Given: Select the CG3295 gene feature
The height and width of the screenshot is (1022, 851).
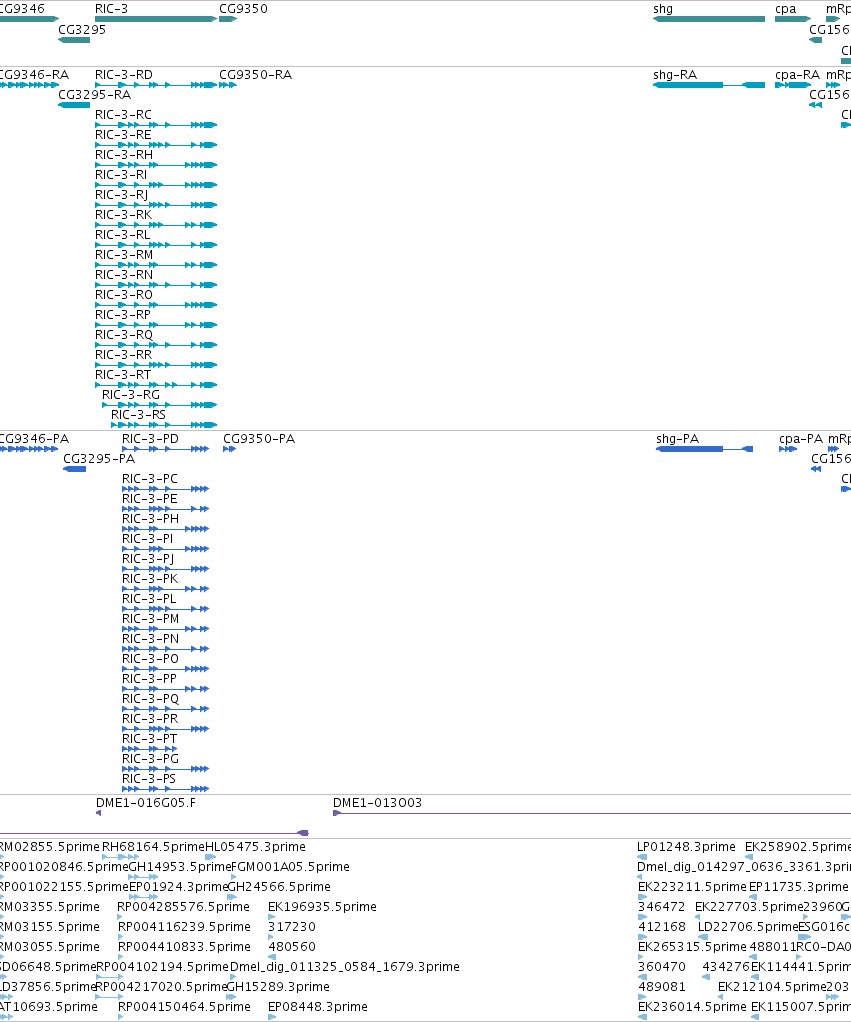Looking at the screenshot, I should click(x=74, y=40).
